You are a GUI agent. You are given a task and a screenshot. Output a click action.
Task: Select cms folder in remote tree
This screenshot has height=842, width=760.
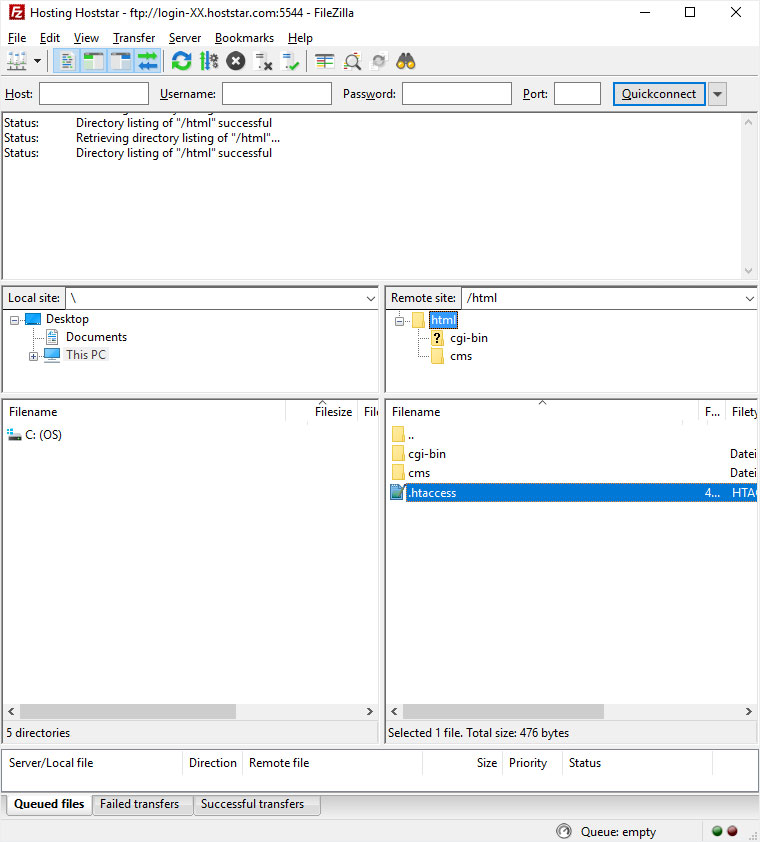461,357
